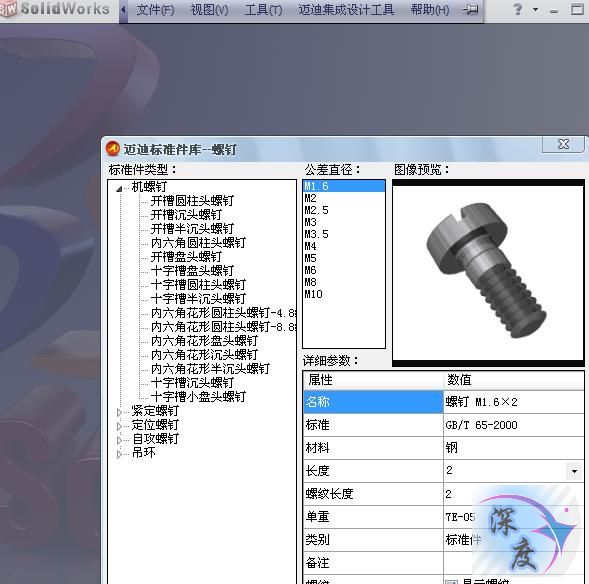Select the 定位螺钉 category label
589x584 pixels.
pyautogui.click(x=155, y=425)
